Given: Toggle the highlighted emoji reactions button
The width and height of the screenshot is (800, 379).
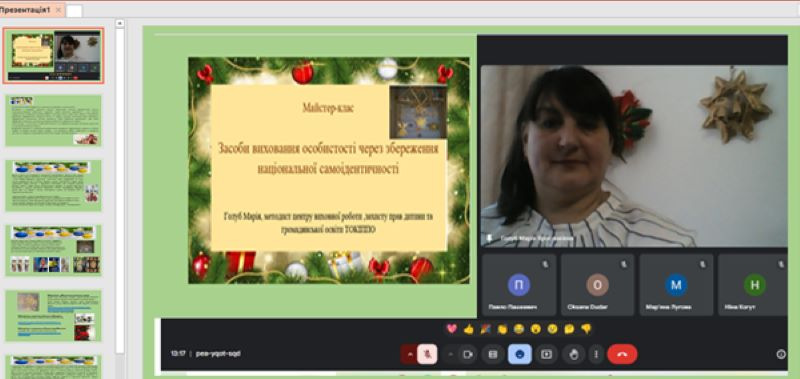Looking at the screenshot, I should point(519,354).
